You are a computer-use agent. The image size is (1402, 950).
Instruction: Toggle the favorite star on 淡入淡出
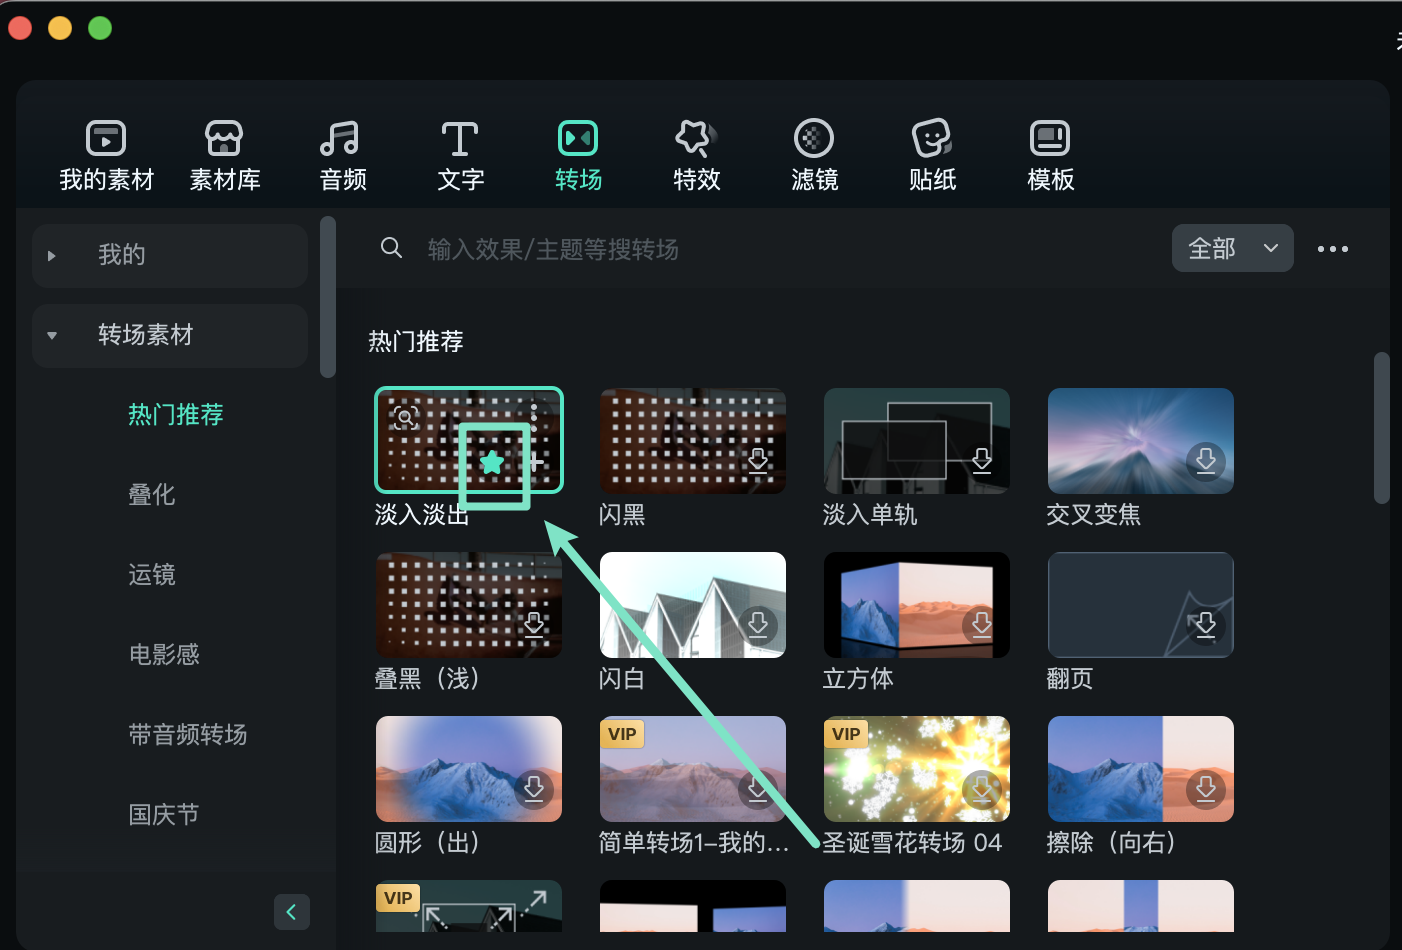click(x=492, y=462)
